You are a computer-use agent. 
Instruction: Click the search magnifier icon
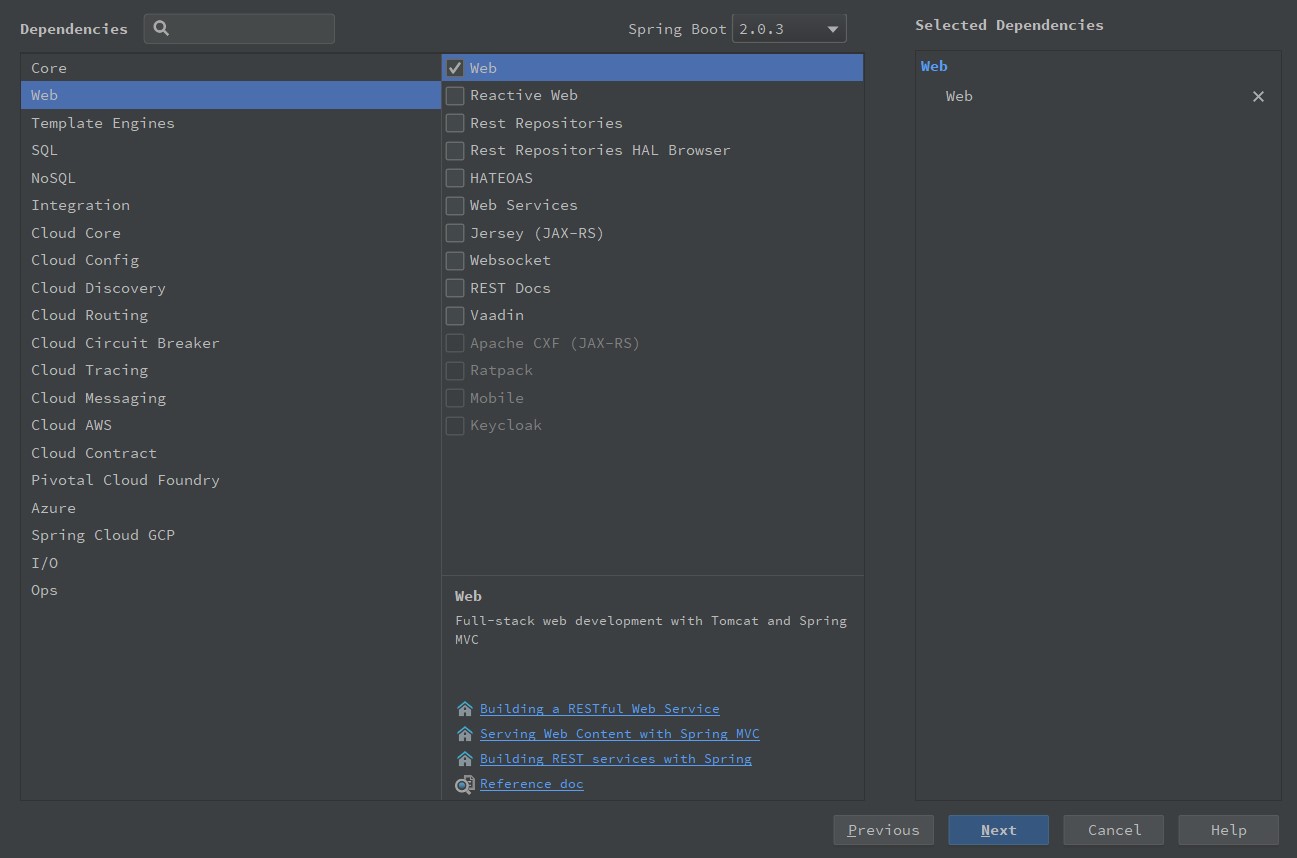[x=161, y=28]
